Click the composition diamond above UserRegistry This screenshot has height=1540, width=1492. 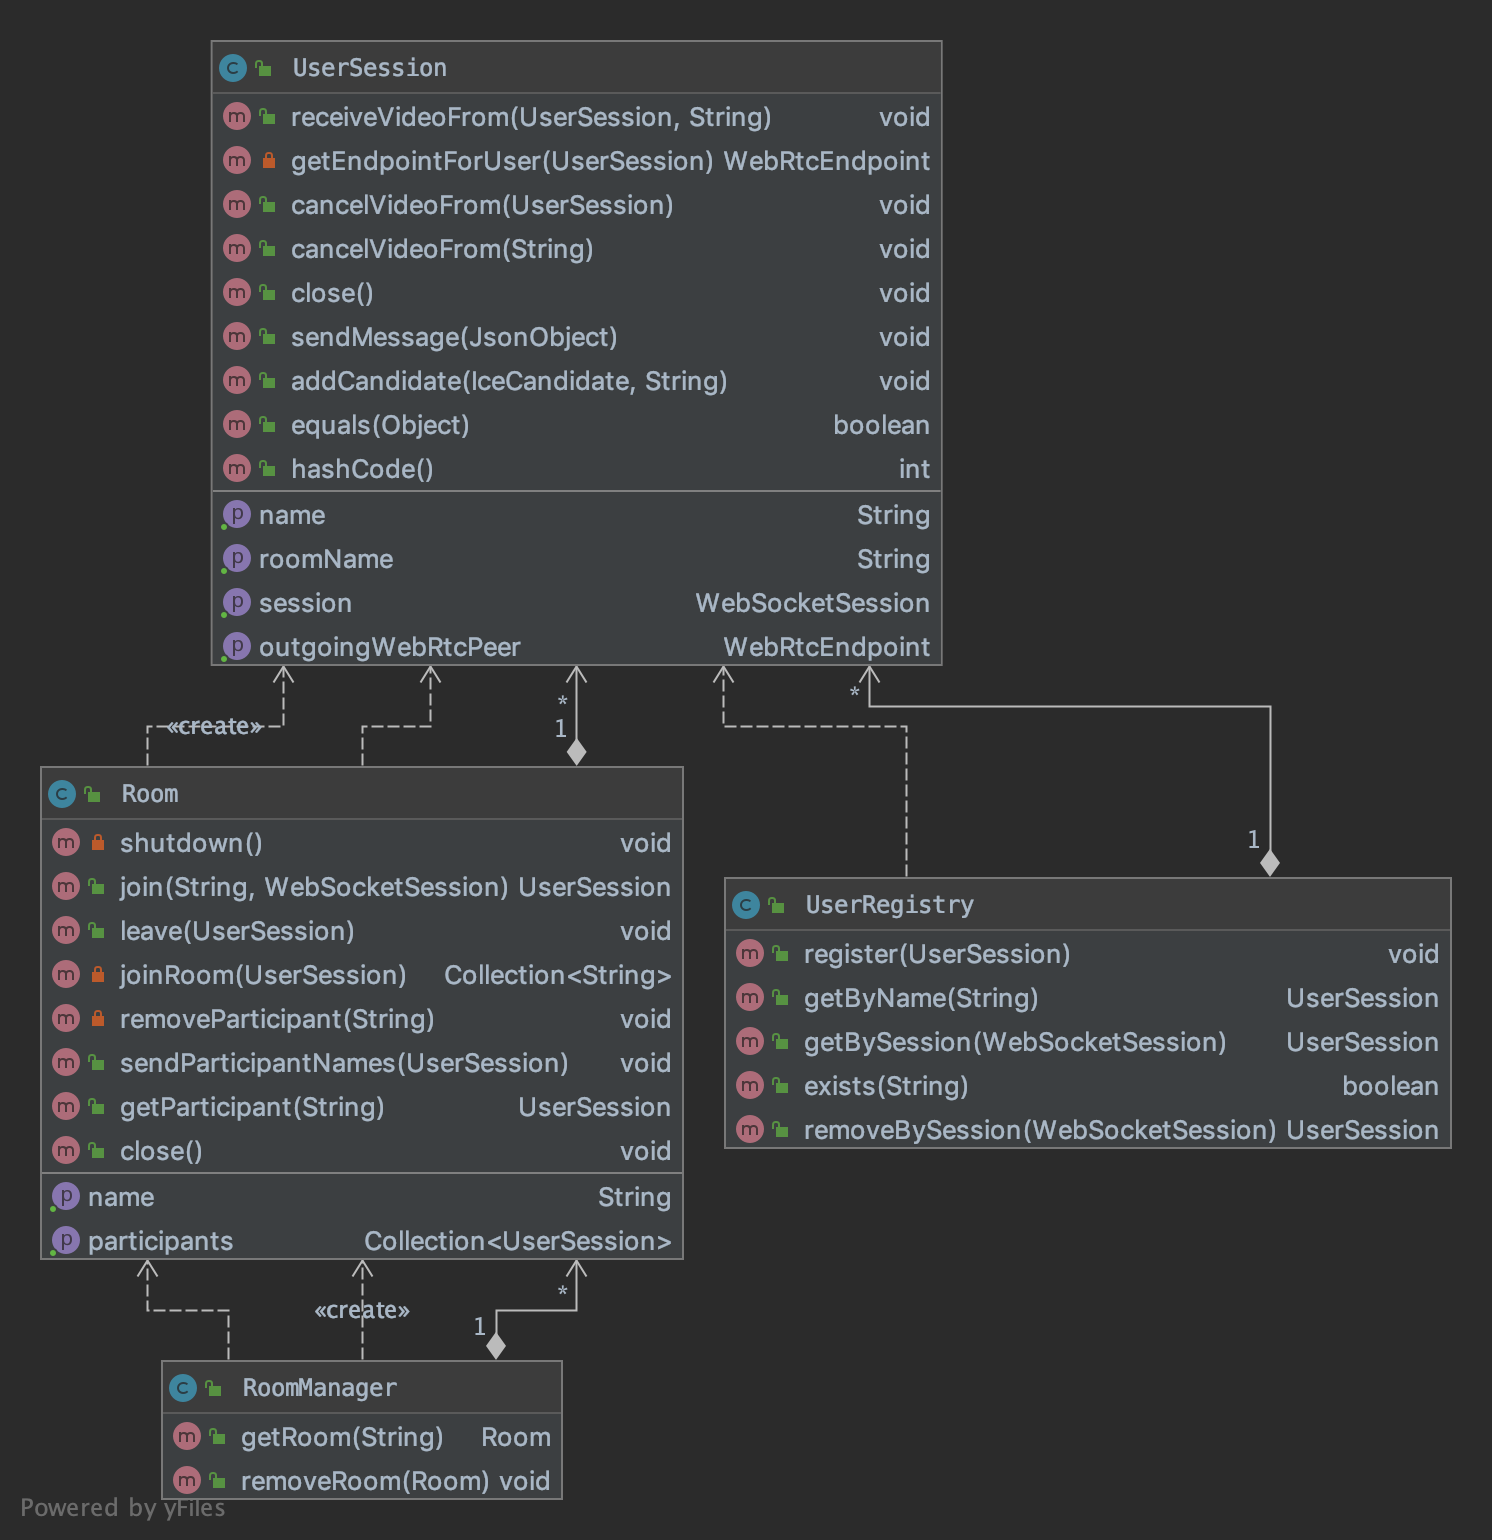pos(1270,863)
